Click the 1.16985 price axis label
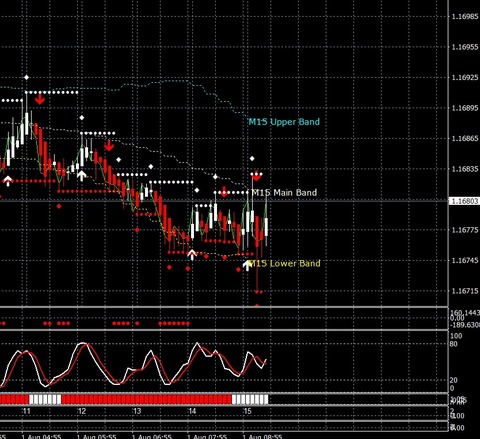Image resolution: width=480 pixels, height=439 pixels. click(465, 16)
